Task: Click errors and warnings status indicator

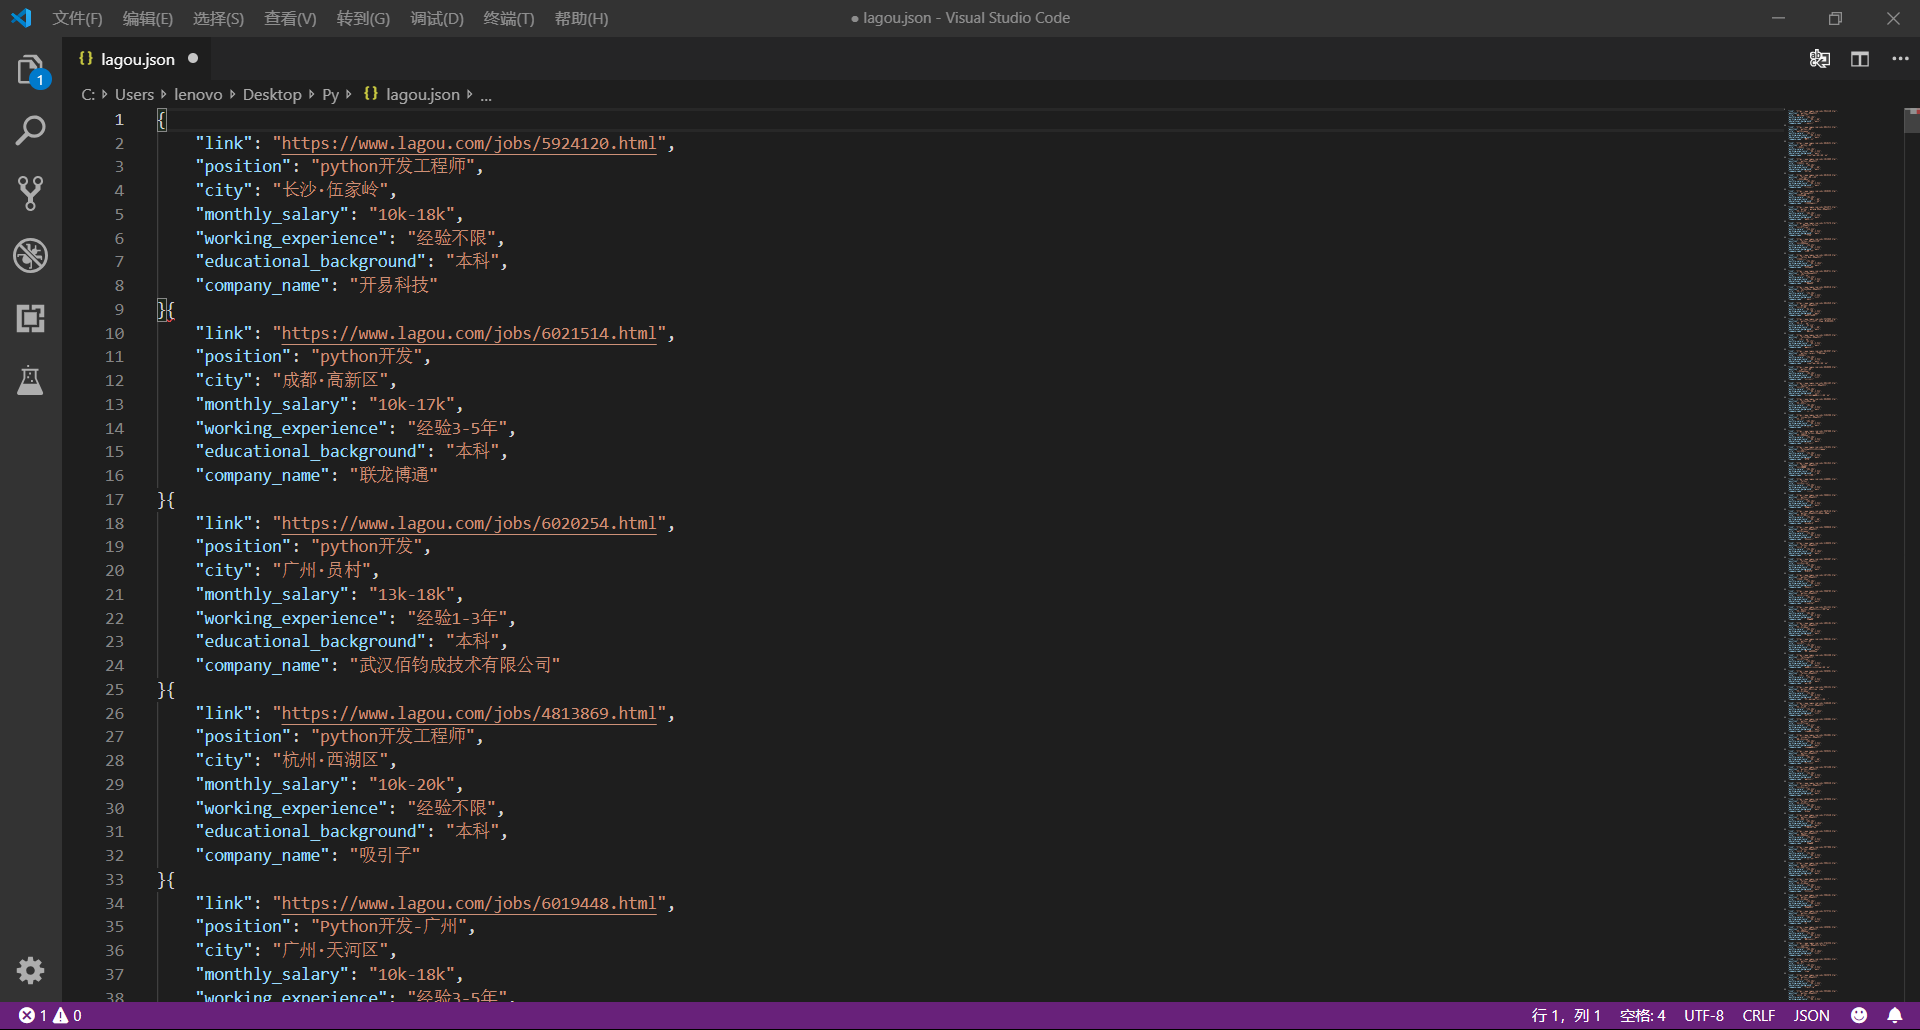Action: (x=50, y=1015)
